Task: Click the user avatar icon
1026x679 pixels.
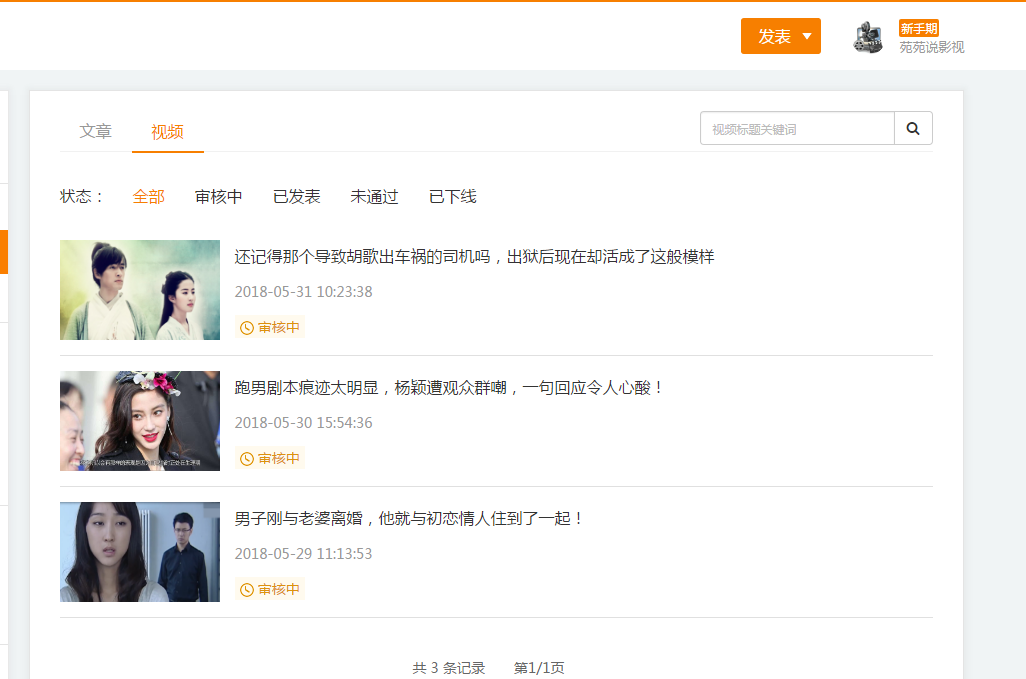Action: click(x=866, y=36)
